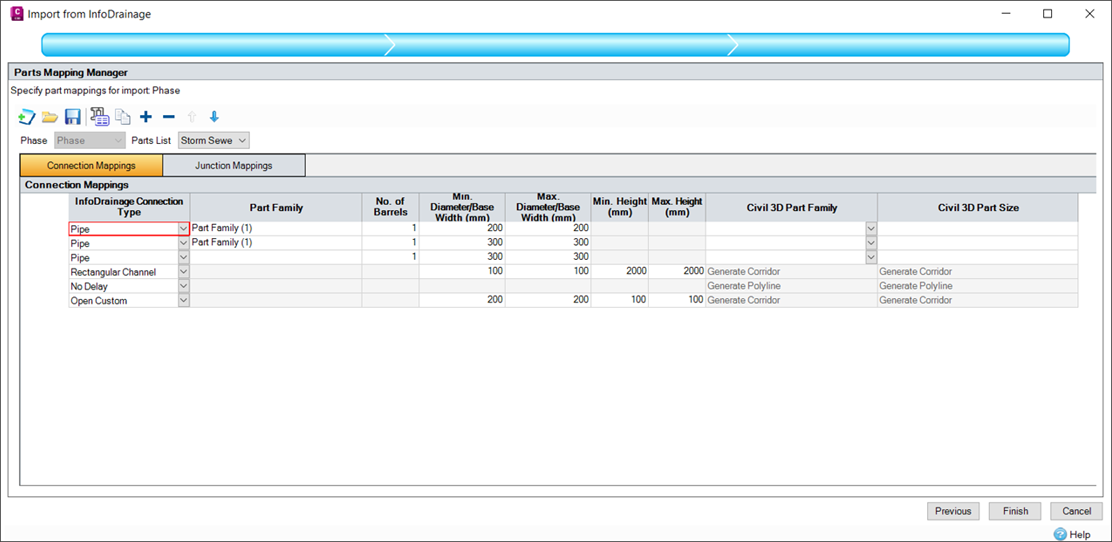This screenshot has width=1112, height=542.
Task: Open the disabled Phase dropdown
Action: coord(90,140)
